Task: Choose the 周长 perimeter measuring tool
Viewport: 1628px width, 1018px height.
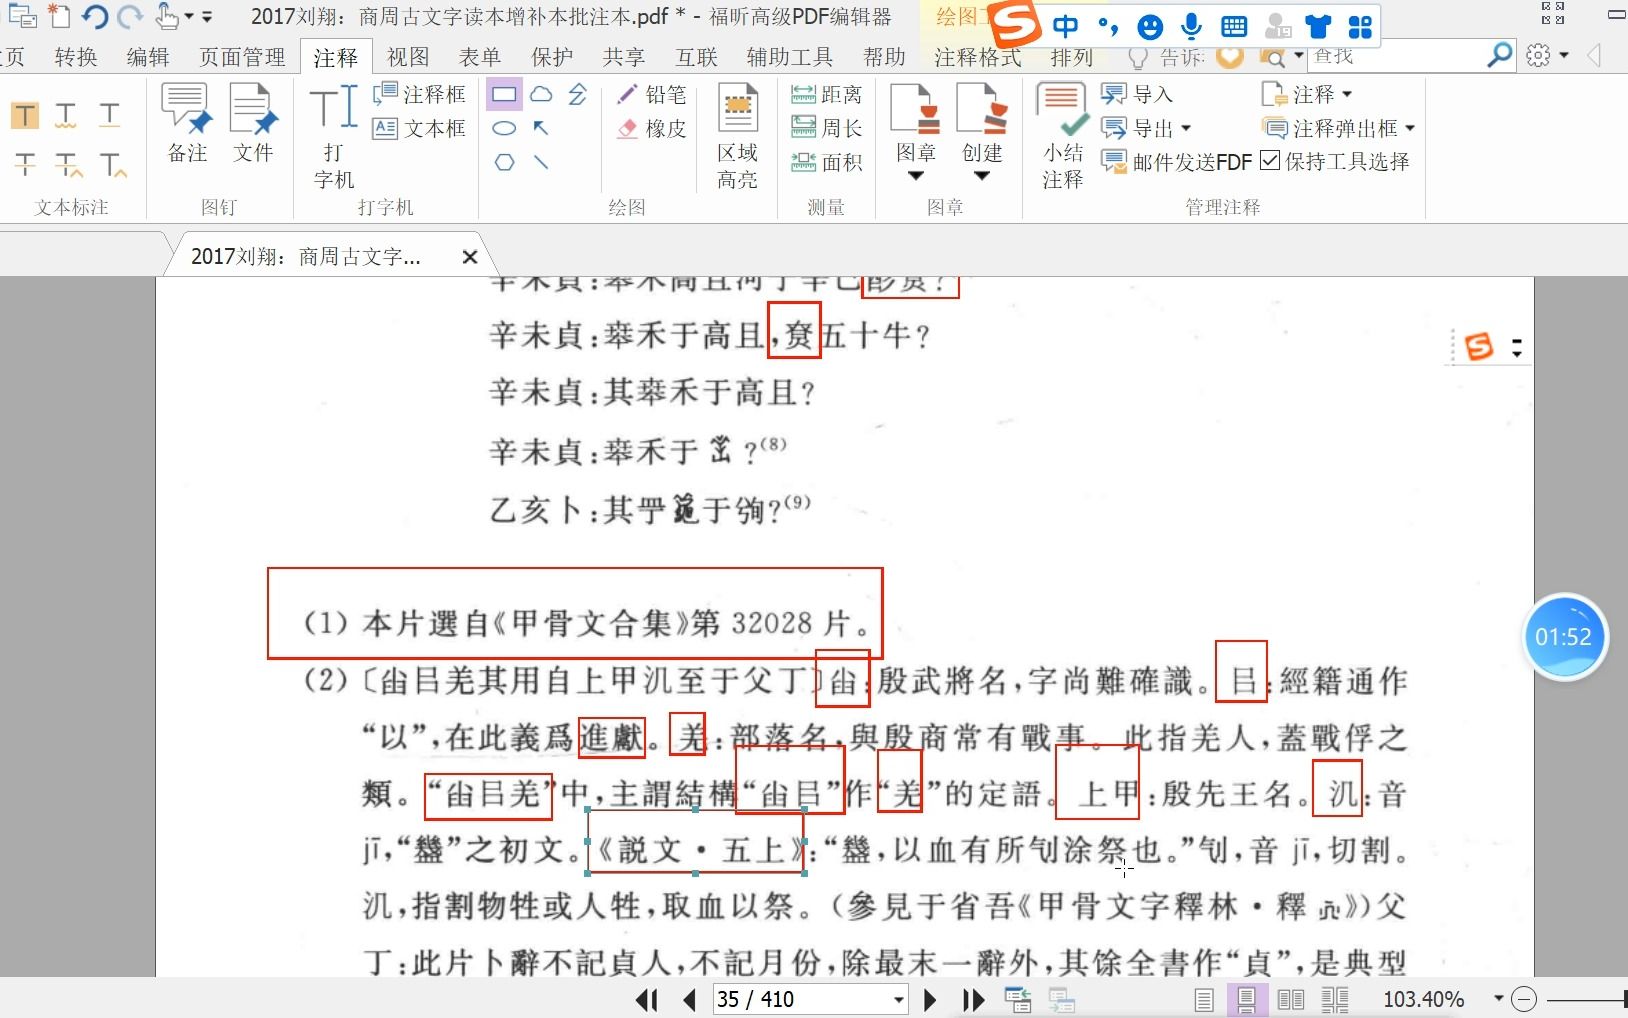Action: point(826,128)
